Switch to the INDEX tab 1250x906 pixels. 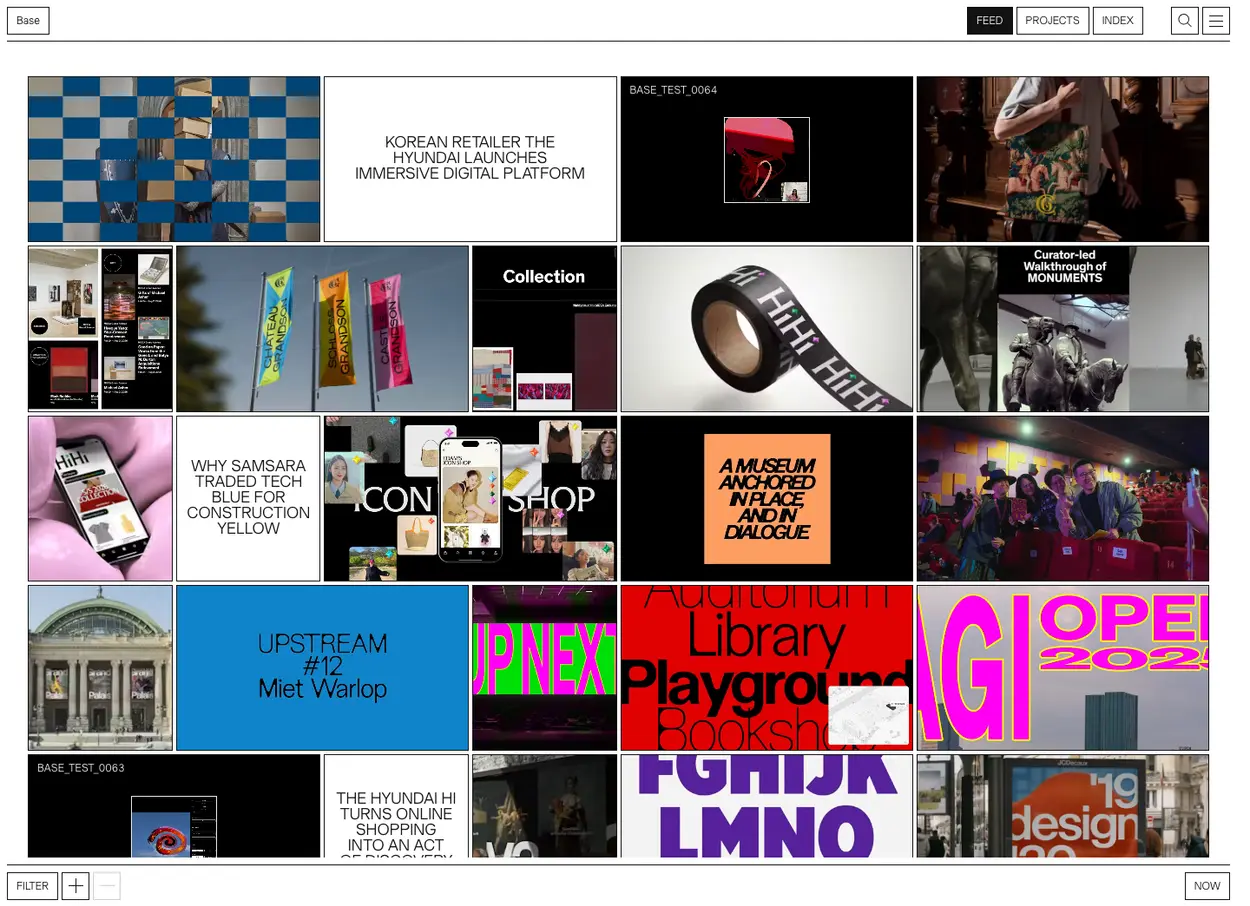1117,20
